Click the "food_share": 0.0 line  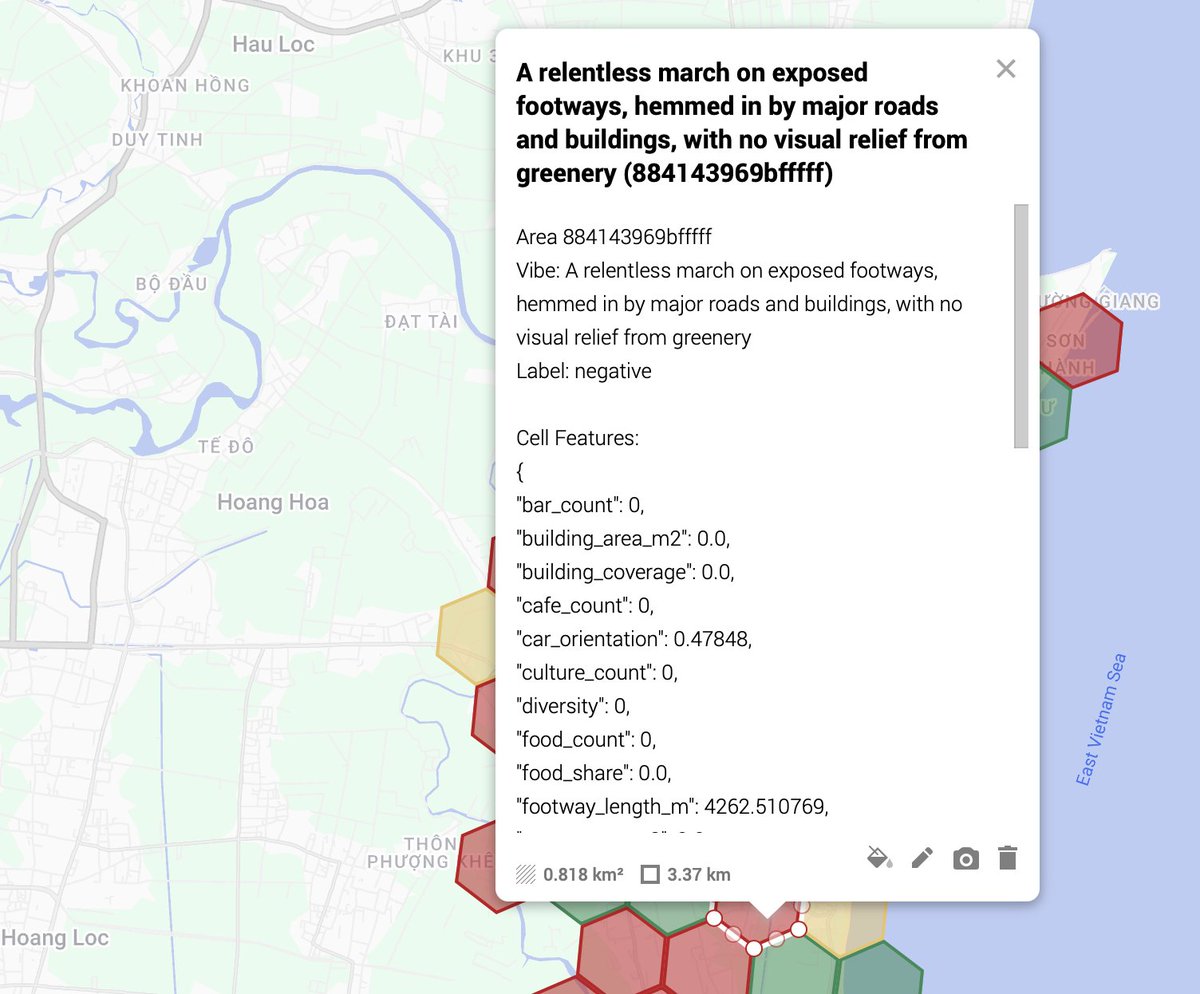[x=594, y=773]
